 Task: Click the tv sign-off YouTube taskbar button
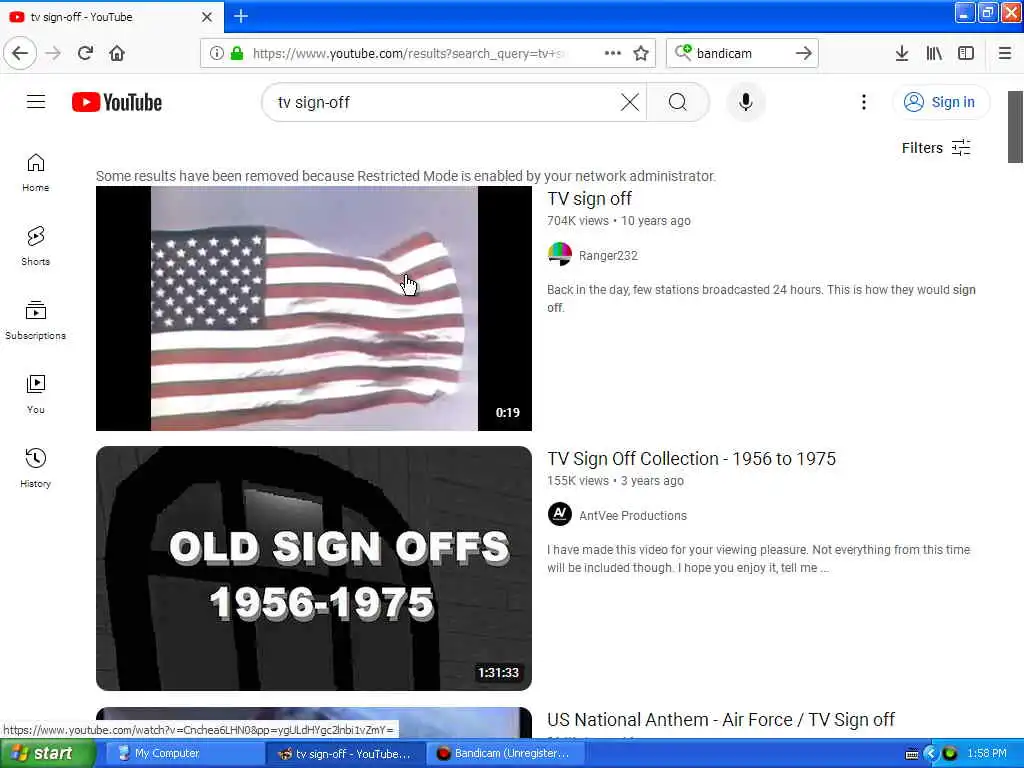(x=345, y=753)
